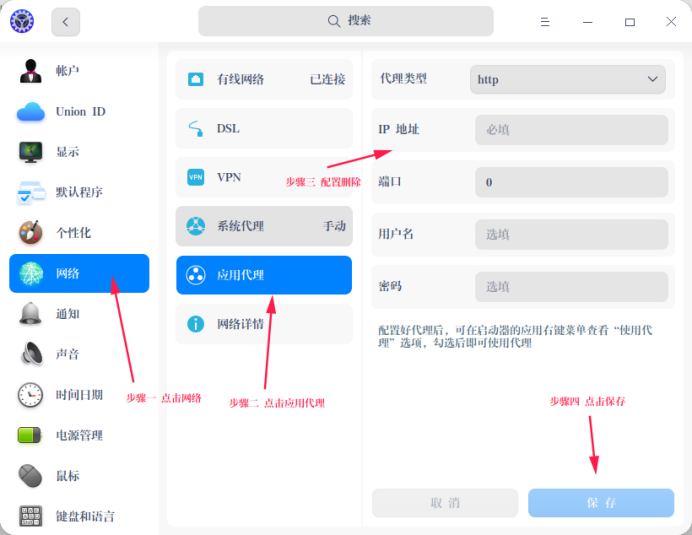Open 个性化 palette icon

tap(30, 233)
